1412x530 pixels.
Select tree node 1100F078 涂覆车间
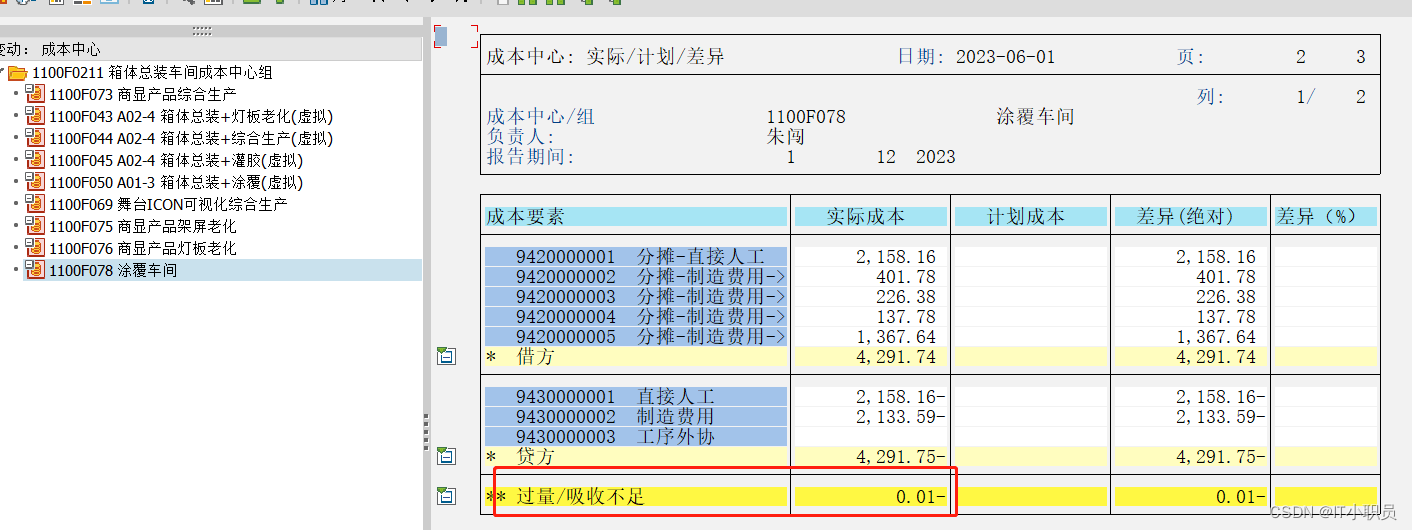pos(112,270)
